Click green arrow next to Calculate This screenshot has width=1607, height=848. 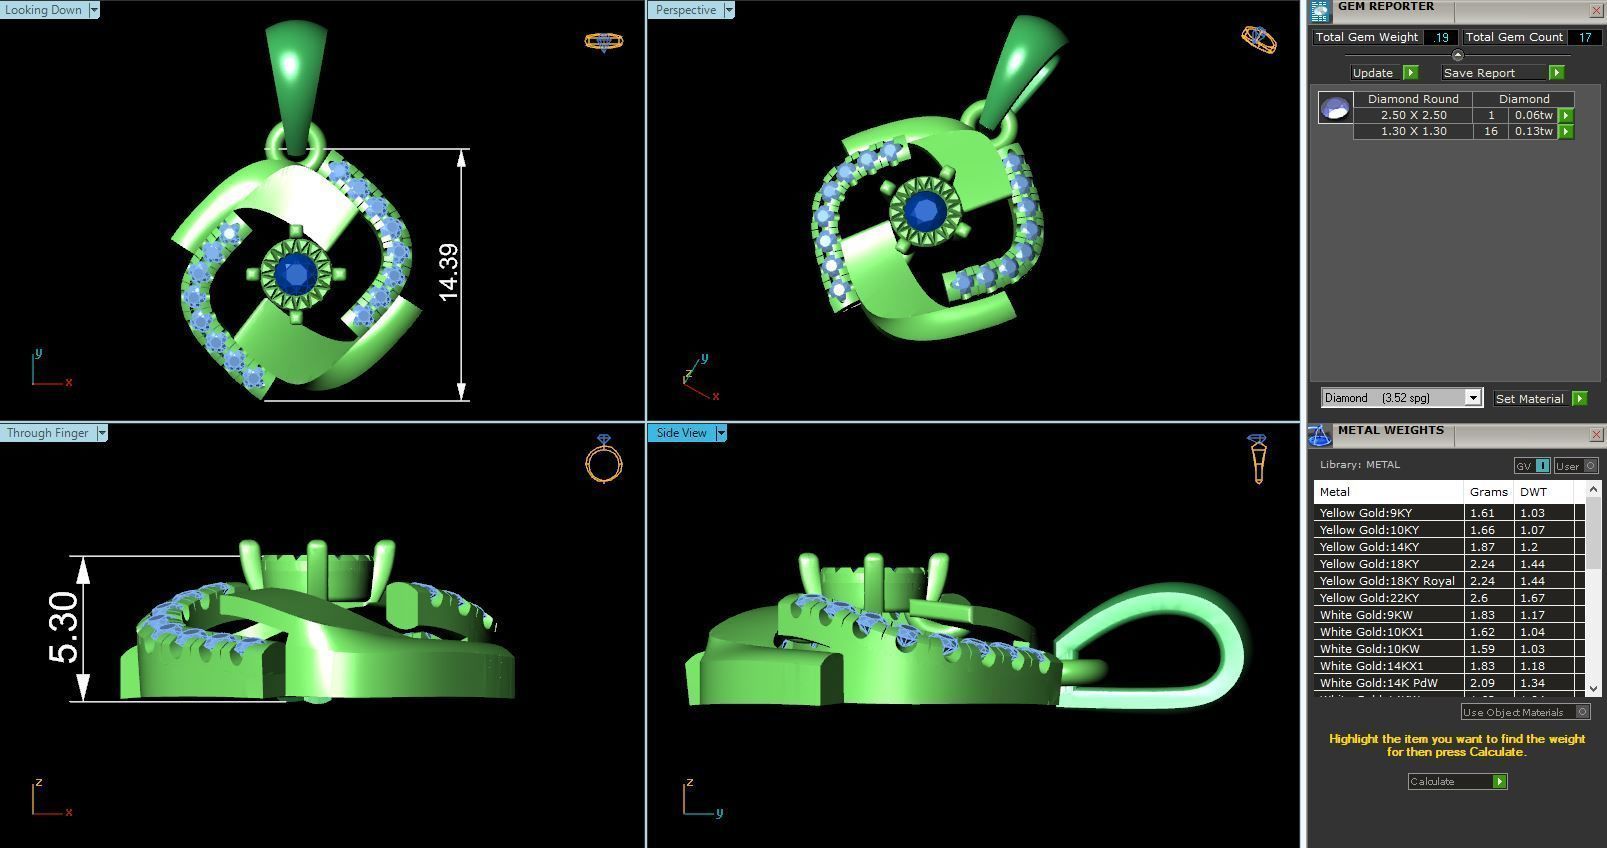(x=1499, y=781)
